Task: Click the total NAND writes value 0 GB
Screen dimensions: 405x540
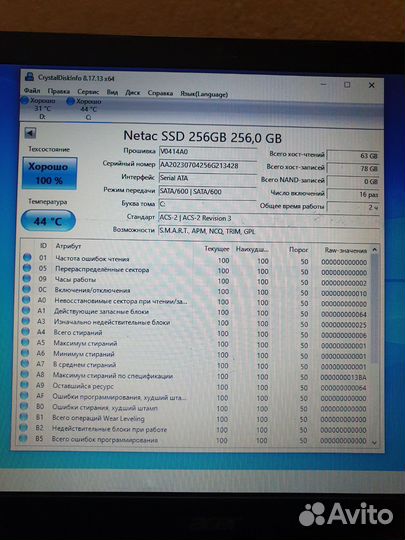Action: tap(353, 181)
